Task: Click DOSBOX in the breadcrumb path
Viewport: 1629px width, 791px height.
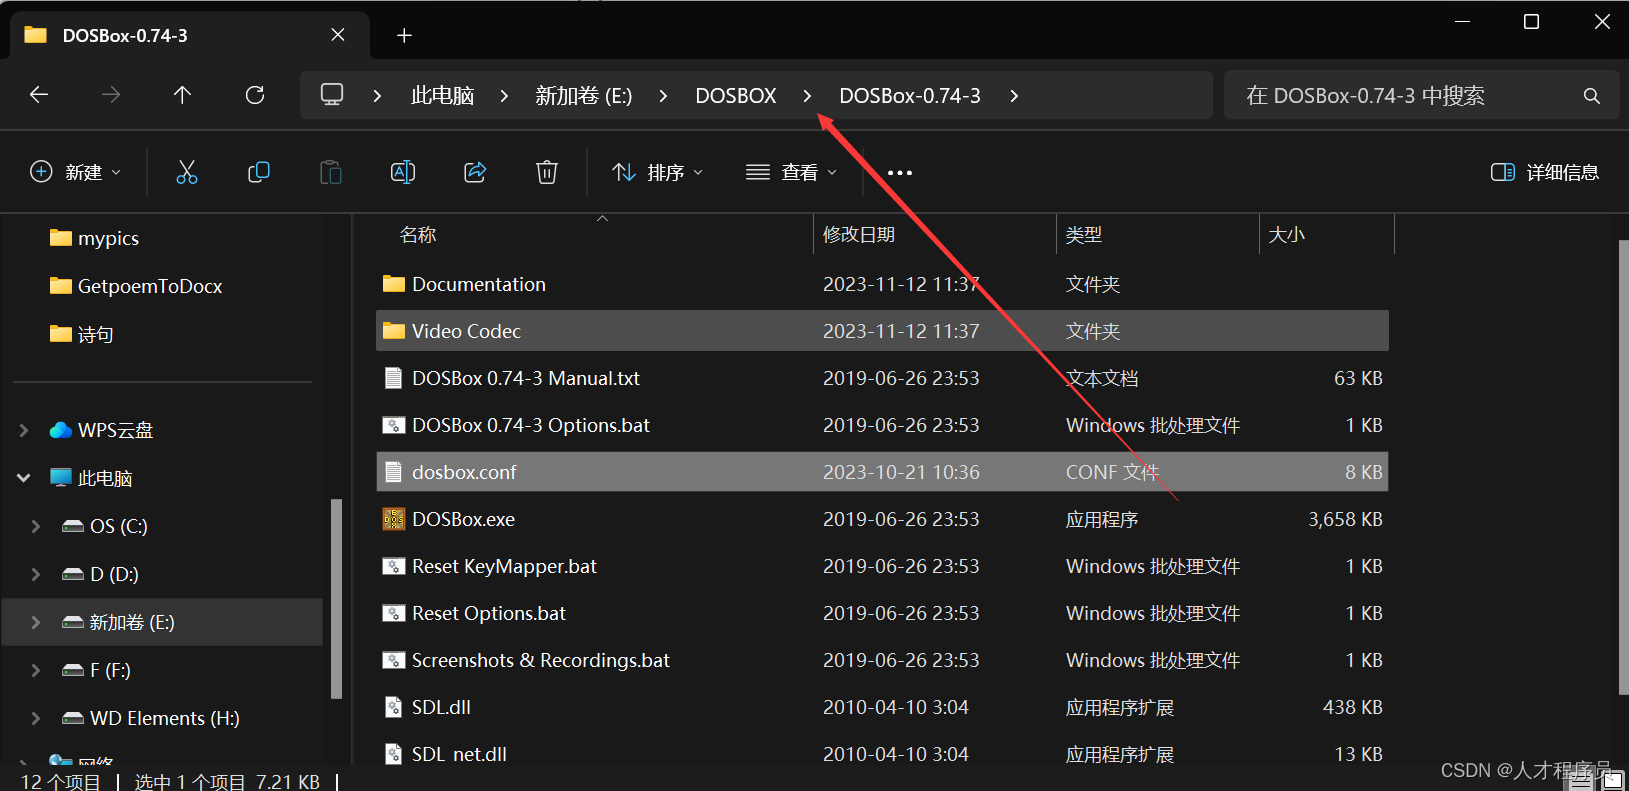Action: pyautogui.click(x=736, y=96)
